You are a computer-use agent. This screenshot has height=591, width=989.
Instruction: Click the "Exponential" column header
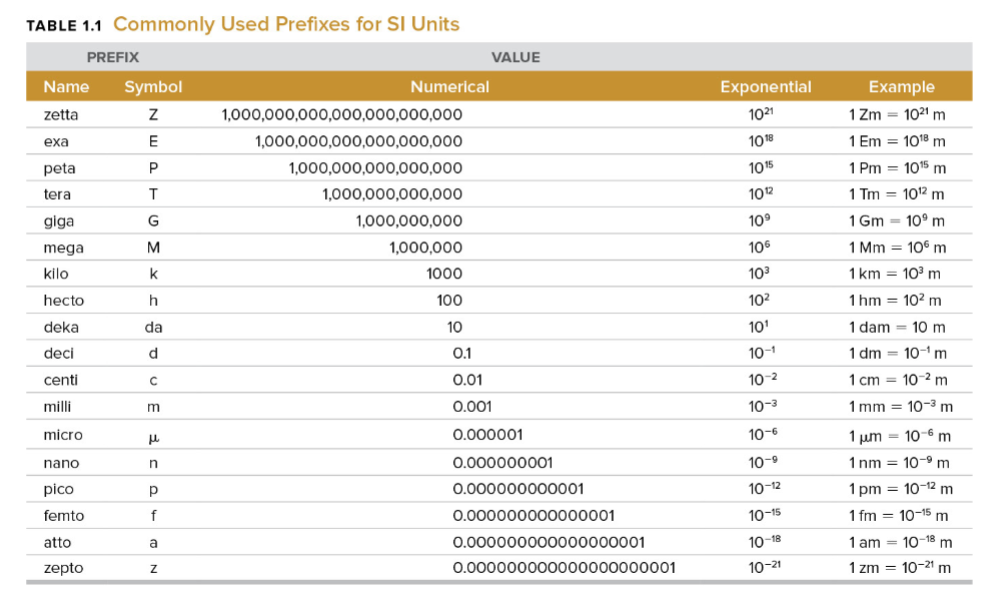(x=765, y=87)
